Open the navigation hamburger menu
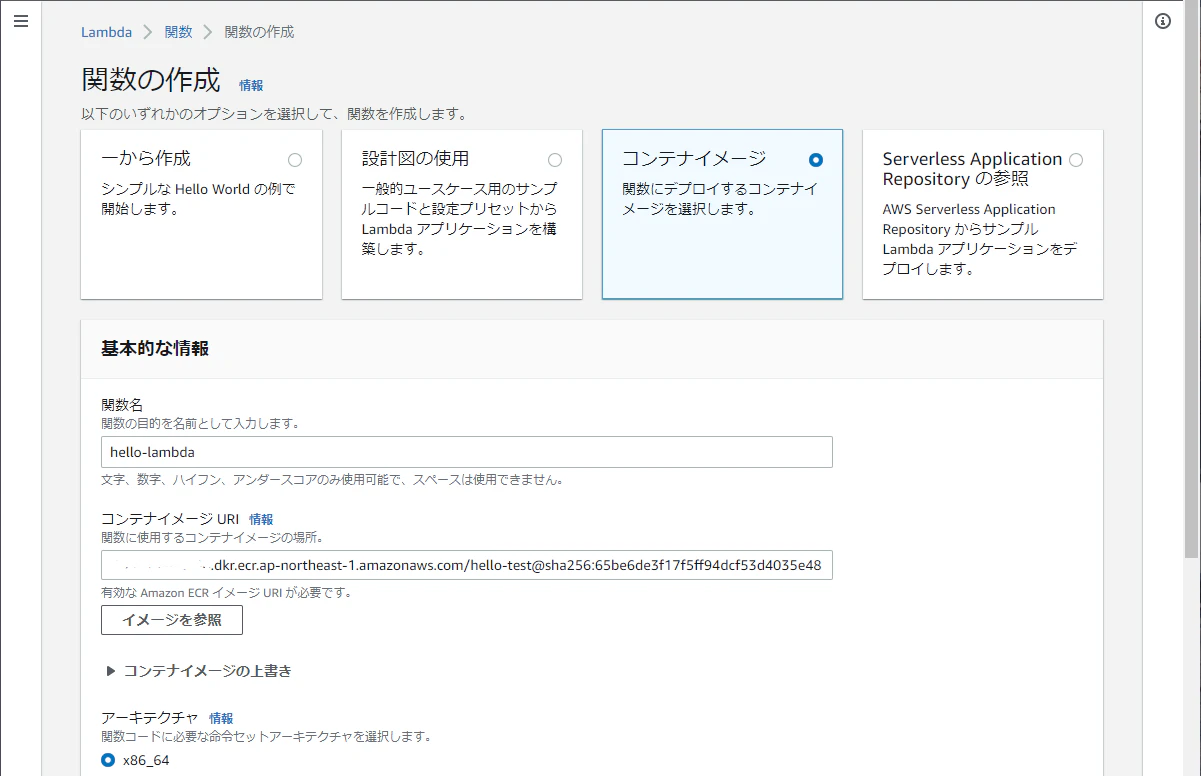This screenshot has width=1201, height=776. (x=21, y=21)
